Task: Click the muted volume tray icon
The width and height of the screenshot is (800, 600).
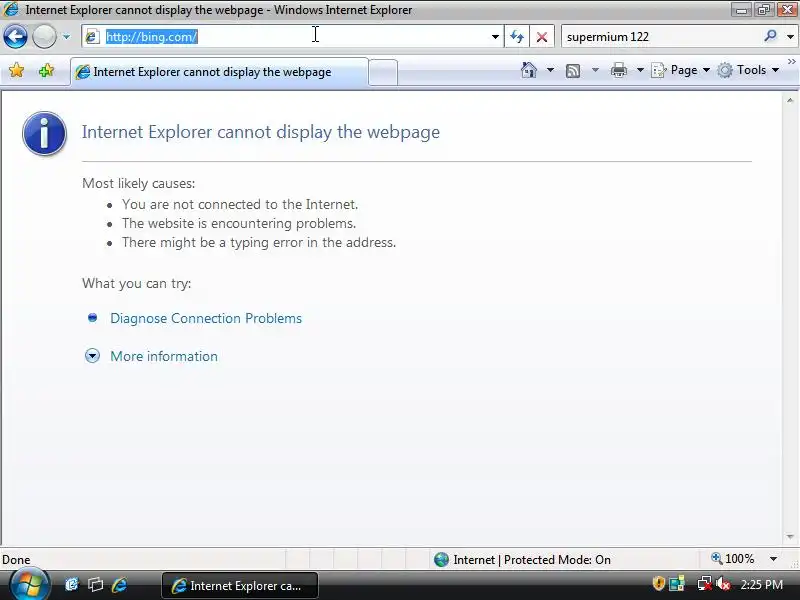Action: click(723, 583)
